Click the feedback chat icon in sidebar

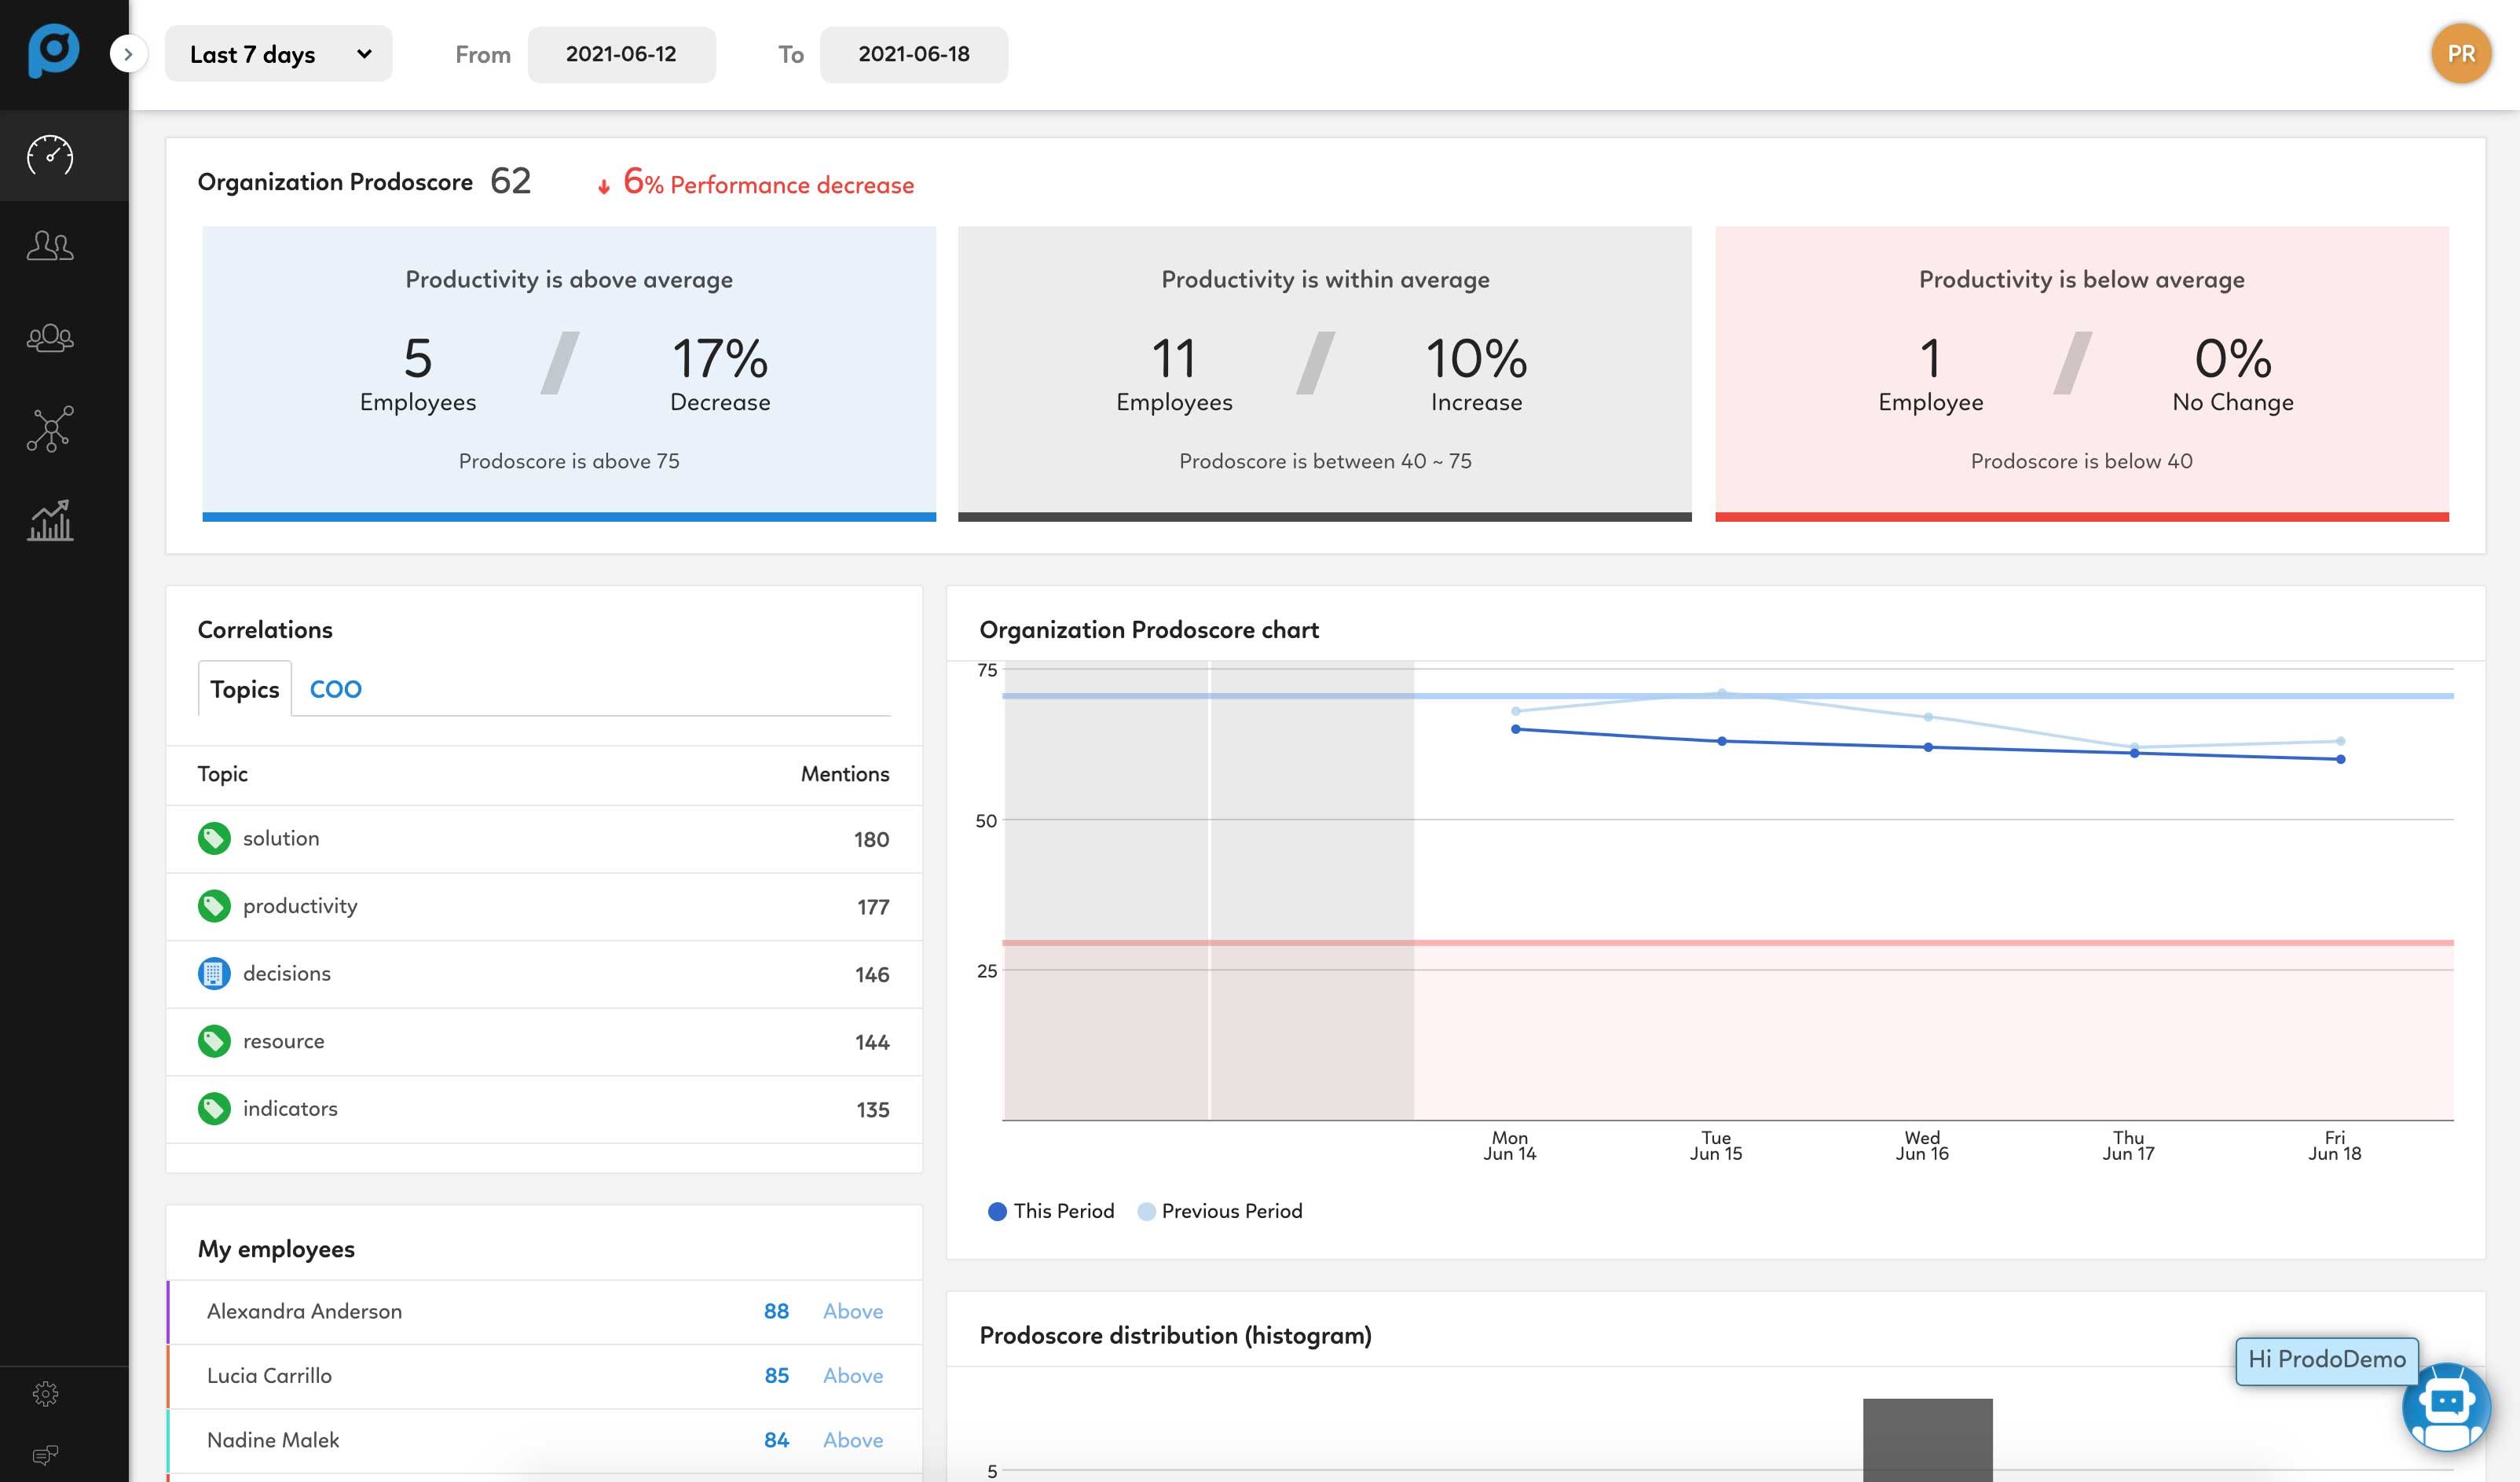(x=45, y=1455)
